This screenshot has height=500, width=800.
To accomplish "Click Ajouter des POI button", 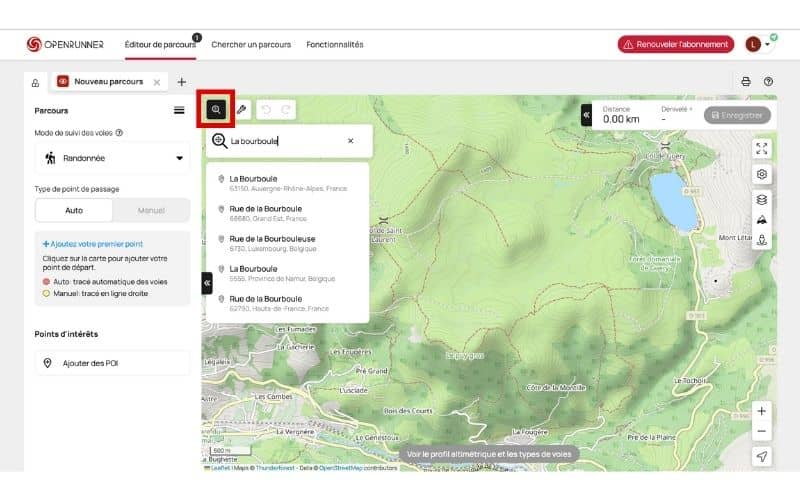I will pyautogui.click(x=112, y=363).
